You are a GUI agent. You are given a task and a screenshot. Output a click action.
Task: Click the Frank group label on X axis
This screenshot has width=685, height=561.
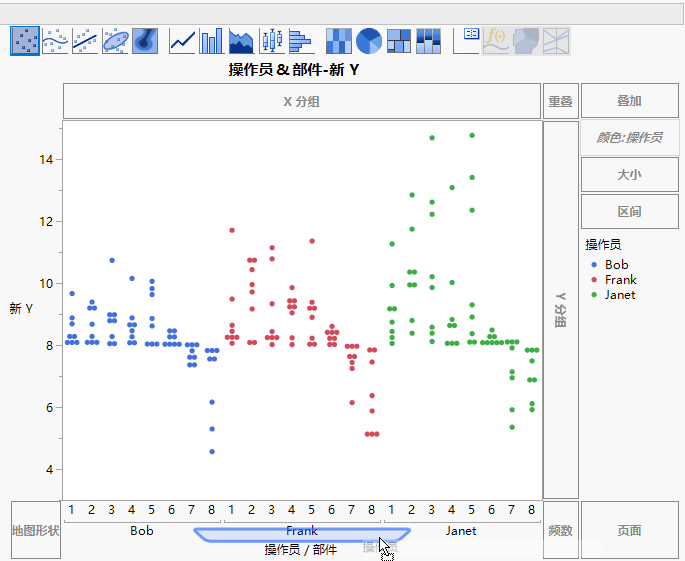click(x=302, y=530)
